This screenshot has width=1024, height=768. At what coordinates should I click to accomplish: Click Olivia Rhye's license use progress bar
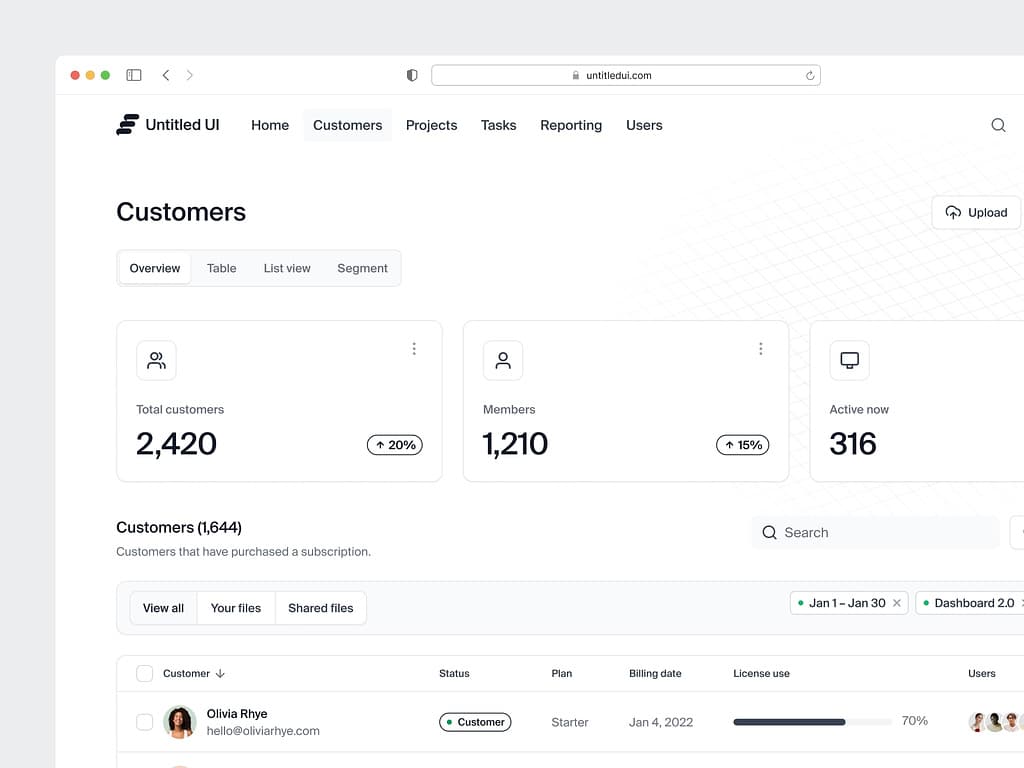812,722
